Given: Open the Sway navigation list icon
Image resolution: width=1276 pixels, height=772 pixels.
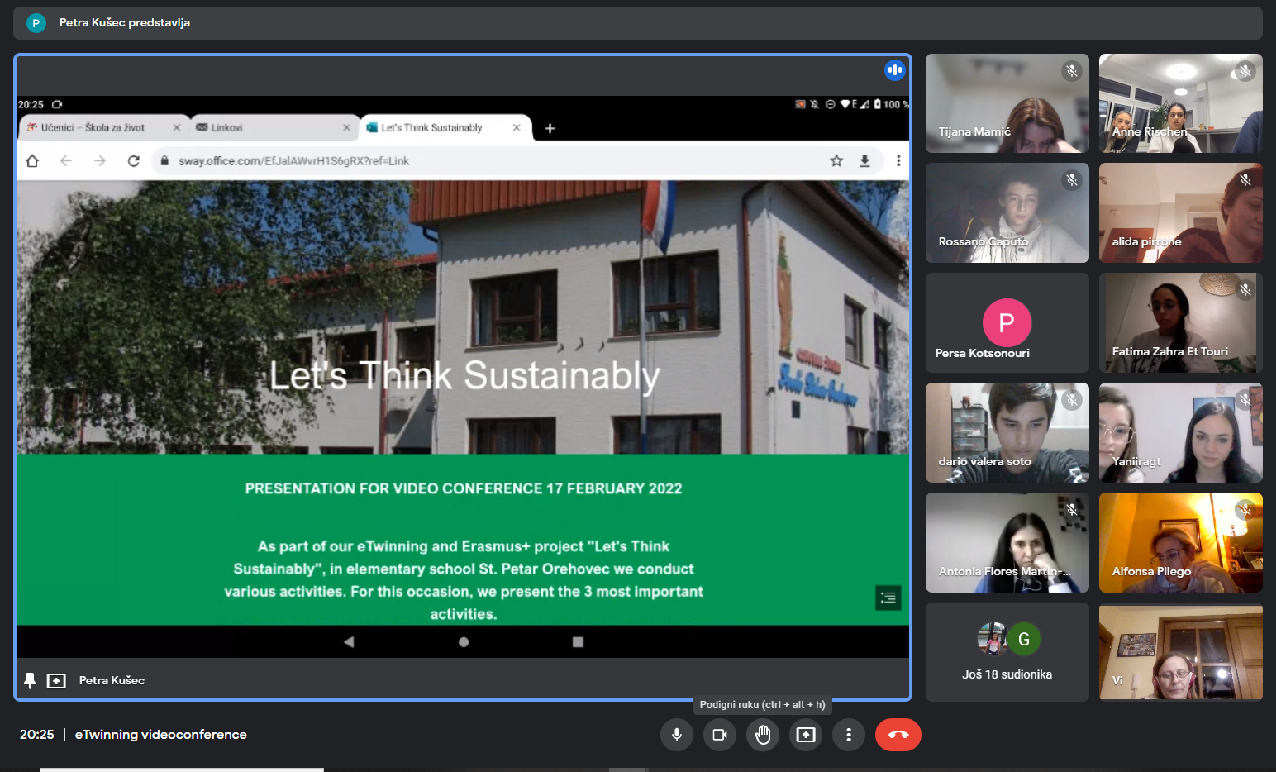Looking at the screenshot, I should [x=887, y=598].
